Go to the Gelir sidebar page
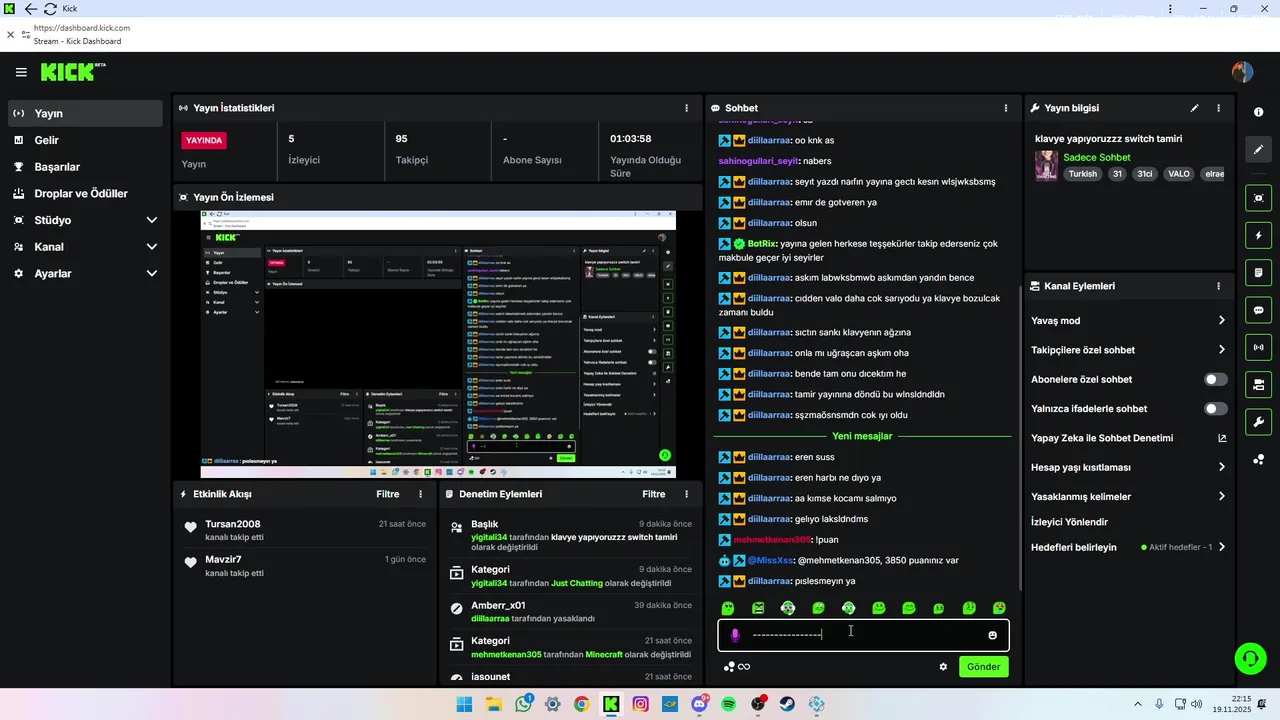Screen dimensions: 1280x720 tap(86, 140)
